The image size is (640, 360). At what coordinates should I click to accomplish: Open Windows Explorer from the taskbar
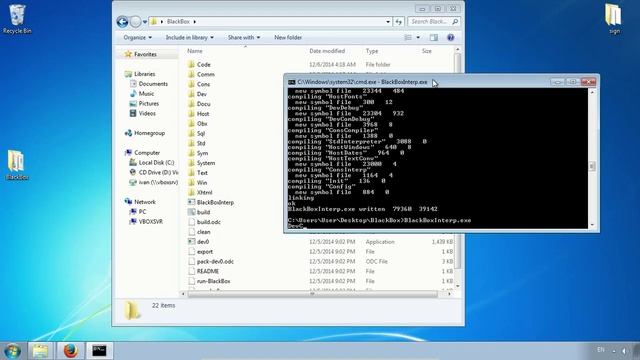40,351
